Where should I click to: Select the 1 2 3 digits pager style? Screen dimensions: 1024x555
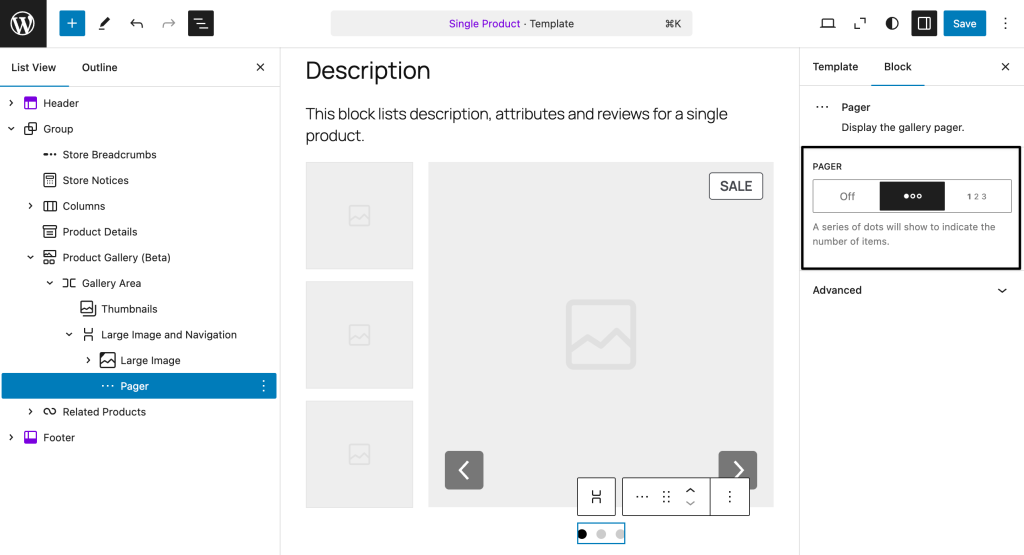(977, 196)
